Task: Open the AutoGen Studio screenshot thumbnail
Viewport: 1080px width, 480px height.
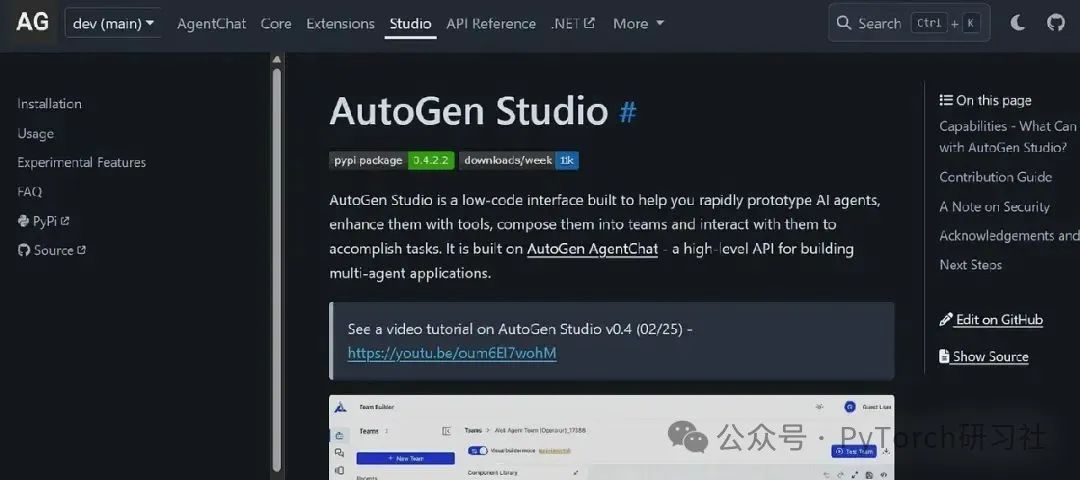Action: (612, 437)
